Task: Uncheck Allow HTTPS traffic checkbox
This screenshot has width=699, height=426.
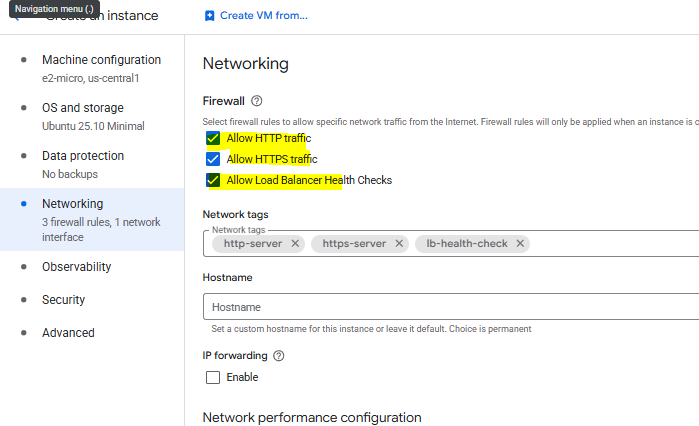Action: pos(212,159)
